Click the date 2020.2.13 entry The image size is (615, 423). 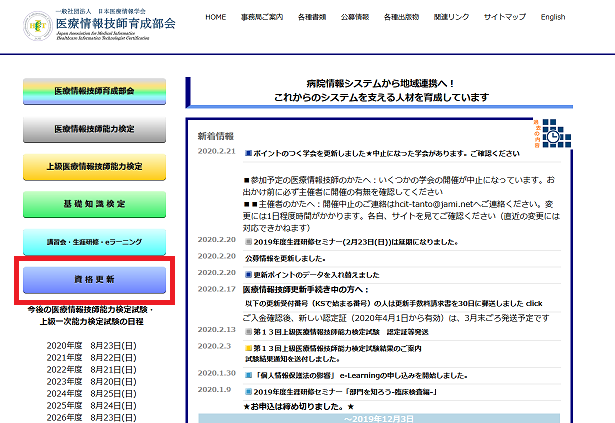point(217,330)
